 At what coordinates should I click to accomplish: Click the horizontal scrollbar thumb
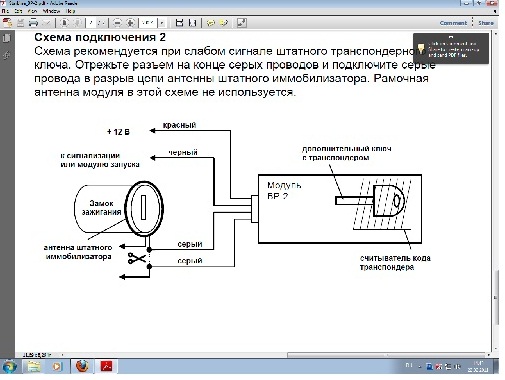[386, 355]
